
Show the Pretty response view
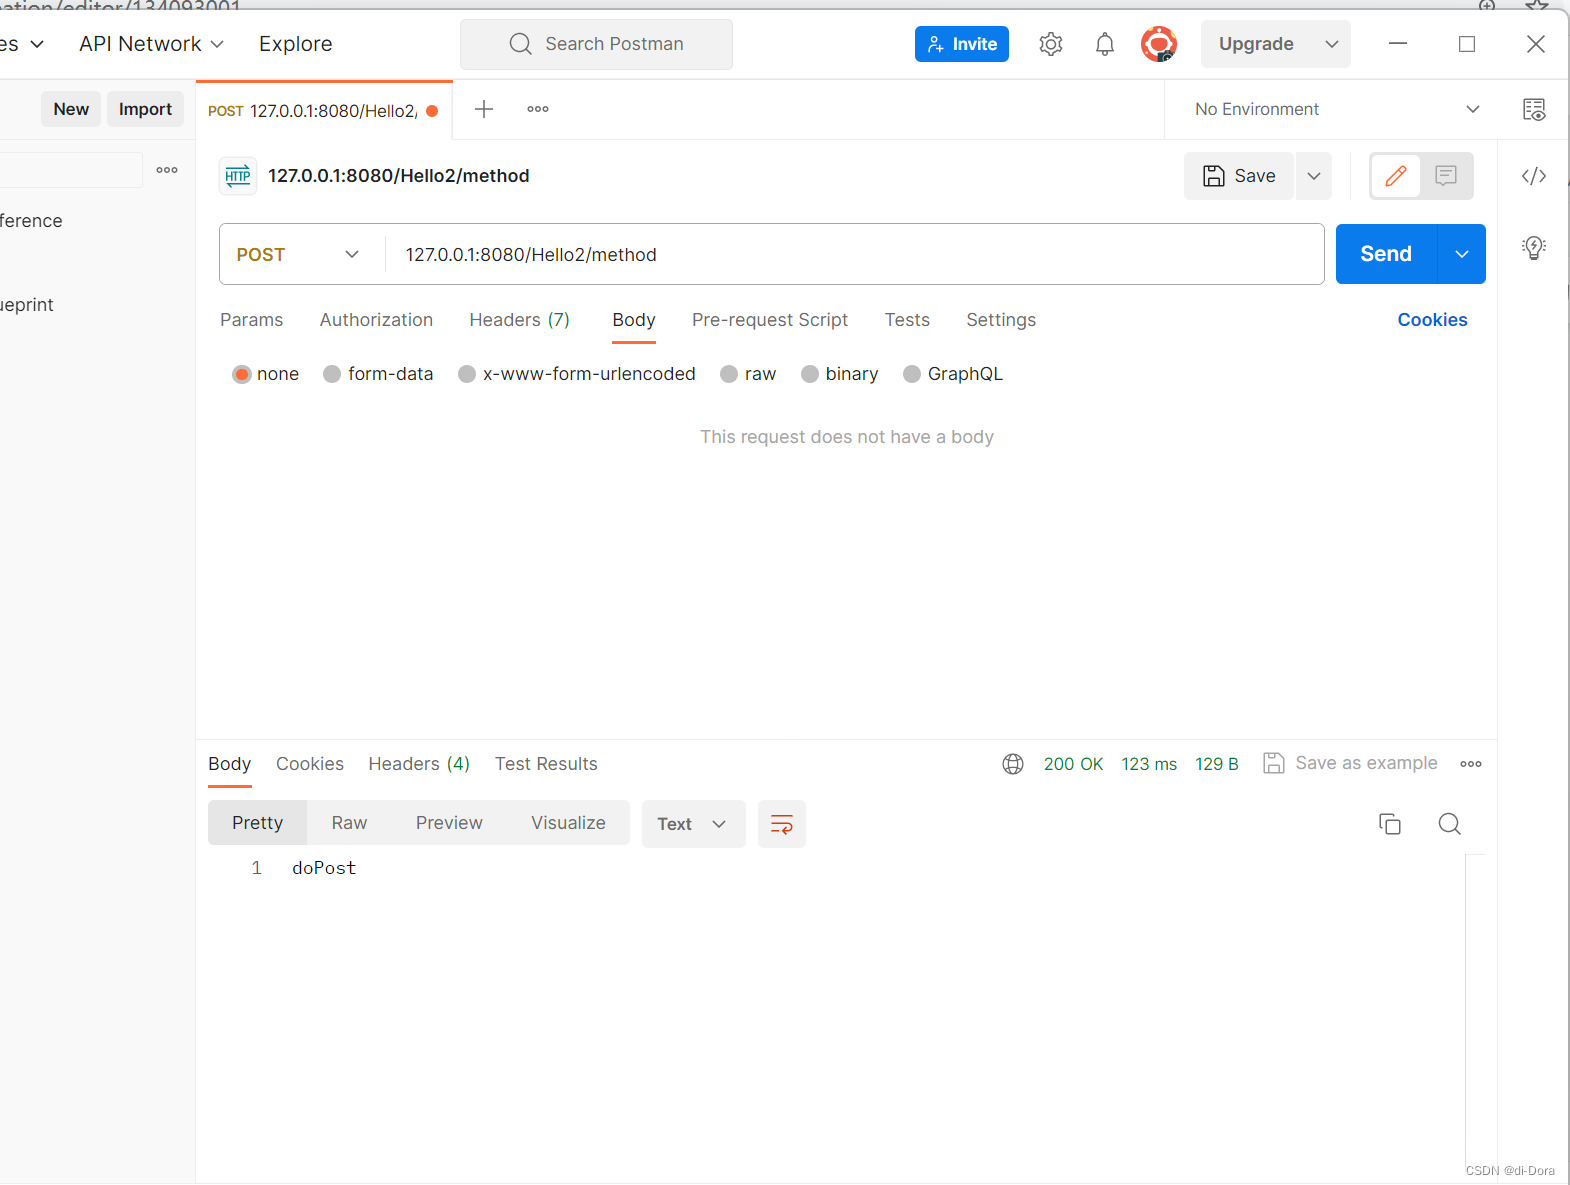(x=257, y=823)
